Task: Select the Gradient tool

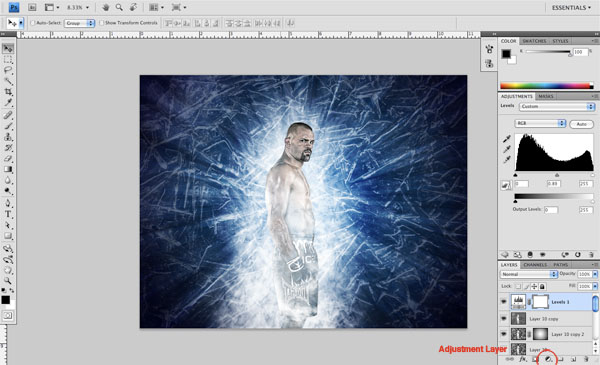Action: [x=8, y=169]
